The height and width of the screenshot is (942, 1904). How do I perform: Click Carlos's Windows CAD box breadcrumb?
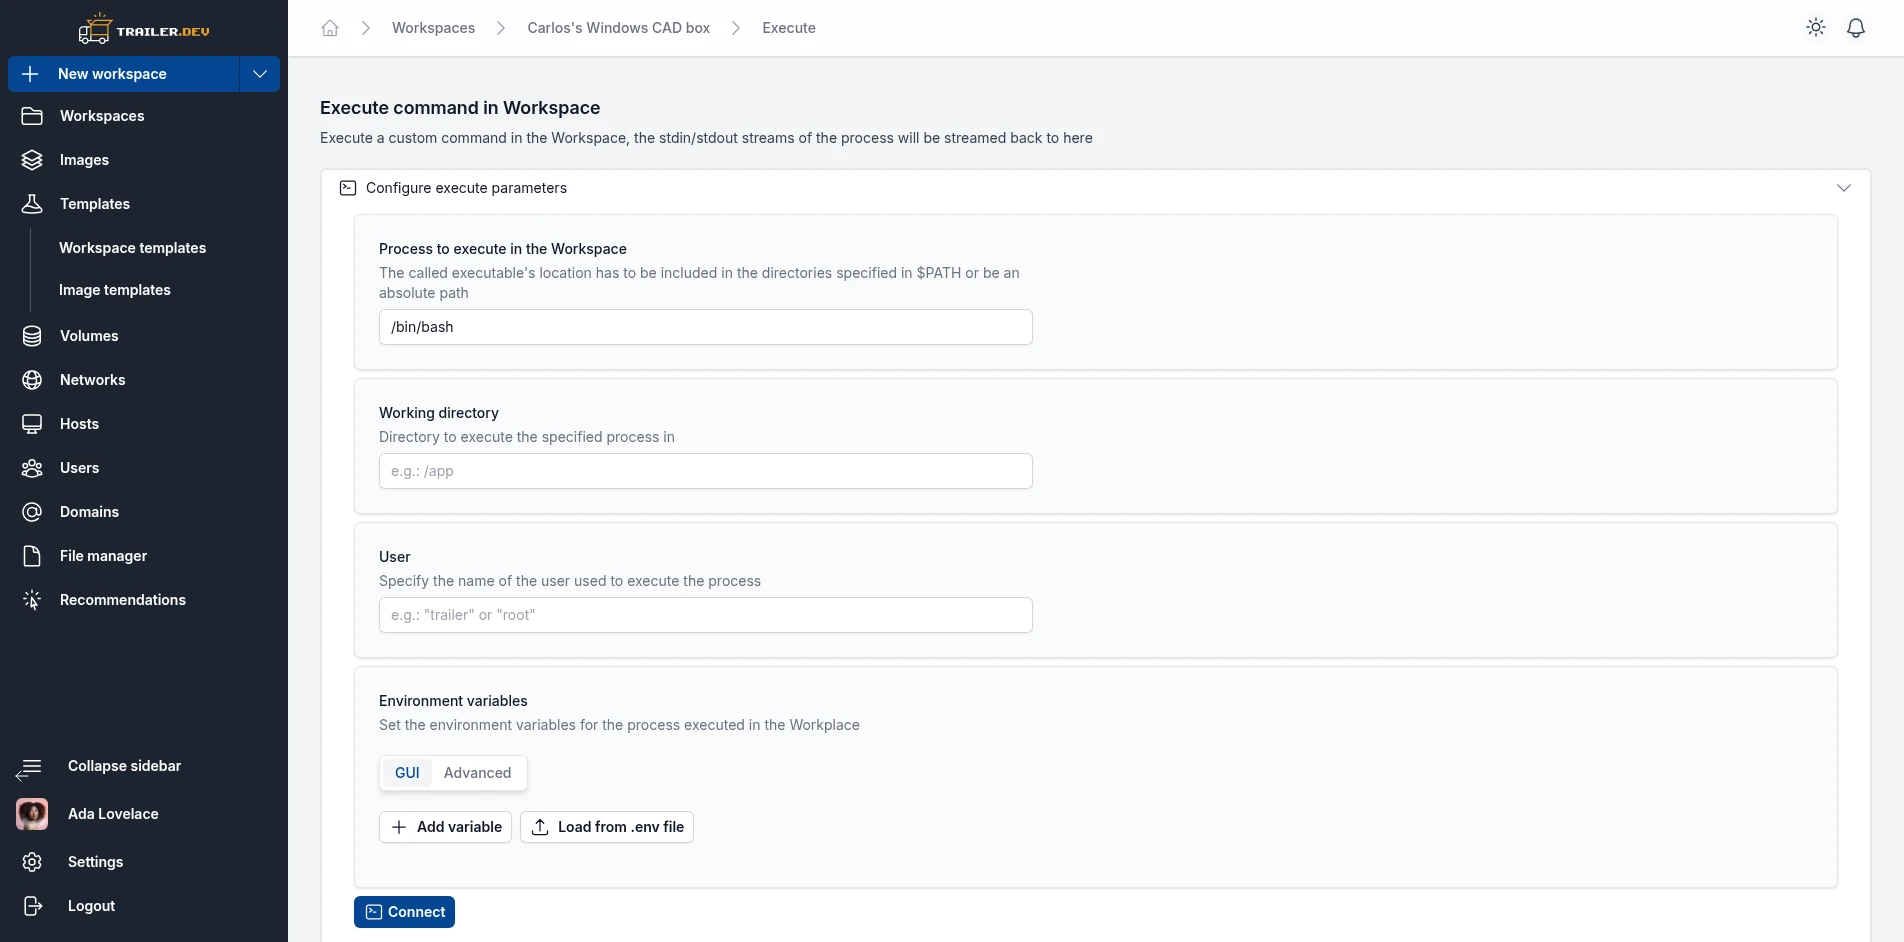coord(618,28)
